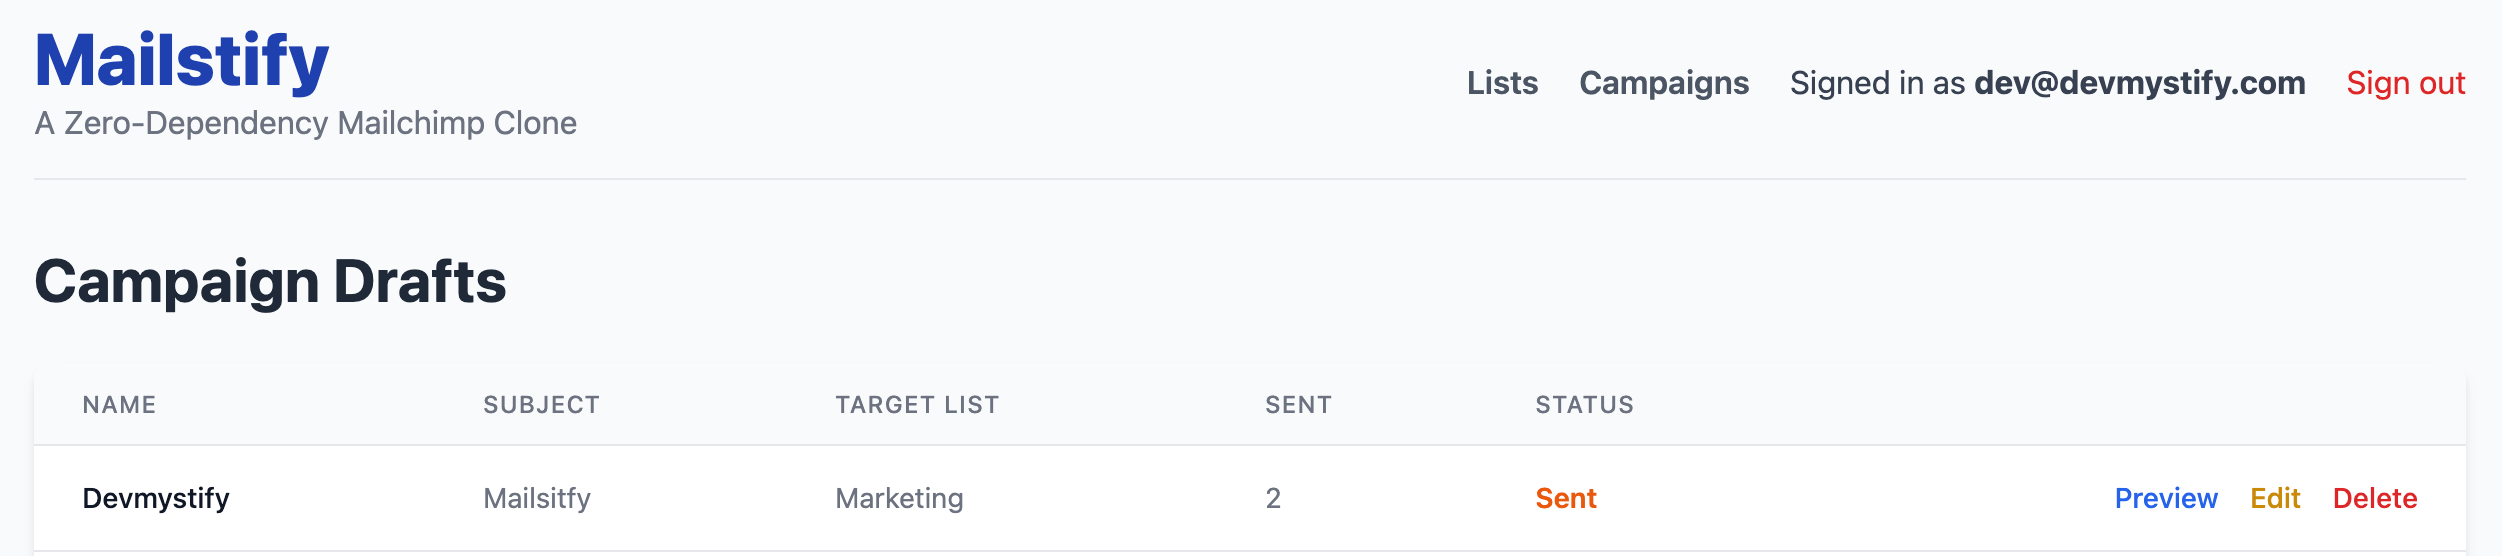Select the Devmystify campaign name cell
Viewport: 2502px width, 556px height.
click(156, 498)
